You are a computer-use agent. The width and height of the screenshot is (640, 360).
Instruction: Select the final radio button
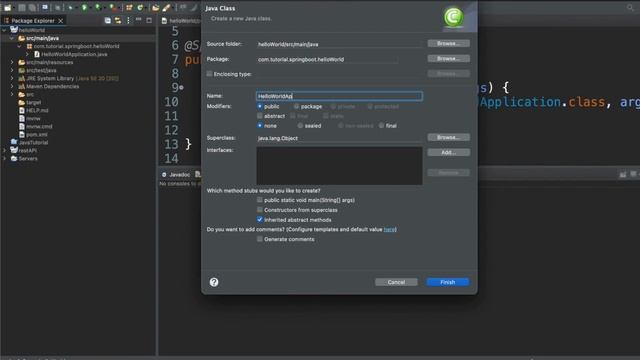point(381,126)
